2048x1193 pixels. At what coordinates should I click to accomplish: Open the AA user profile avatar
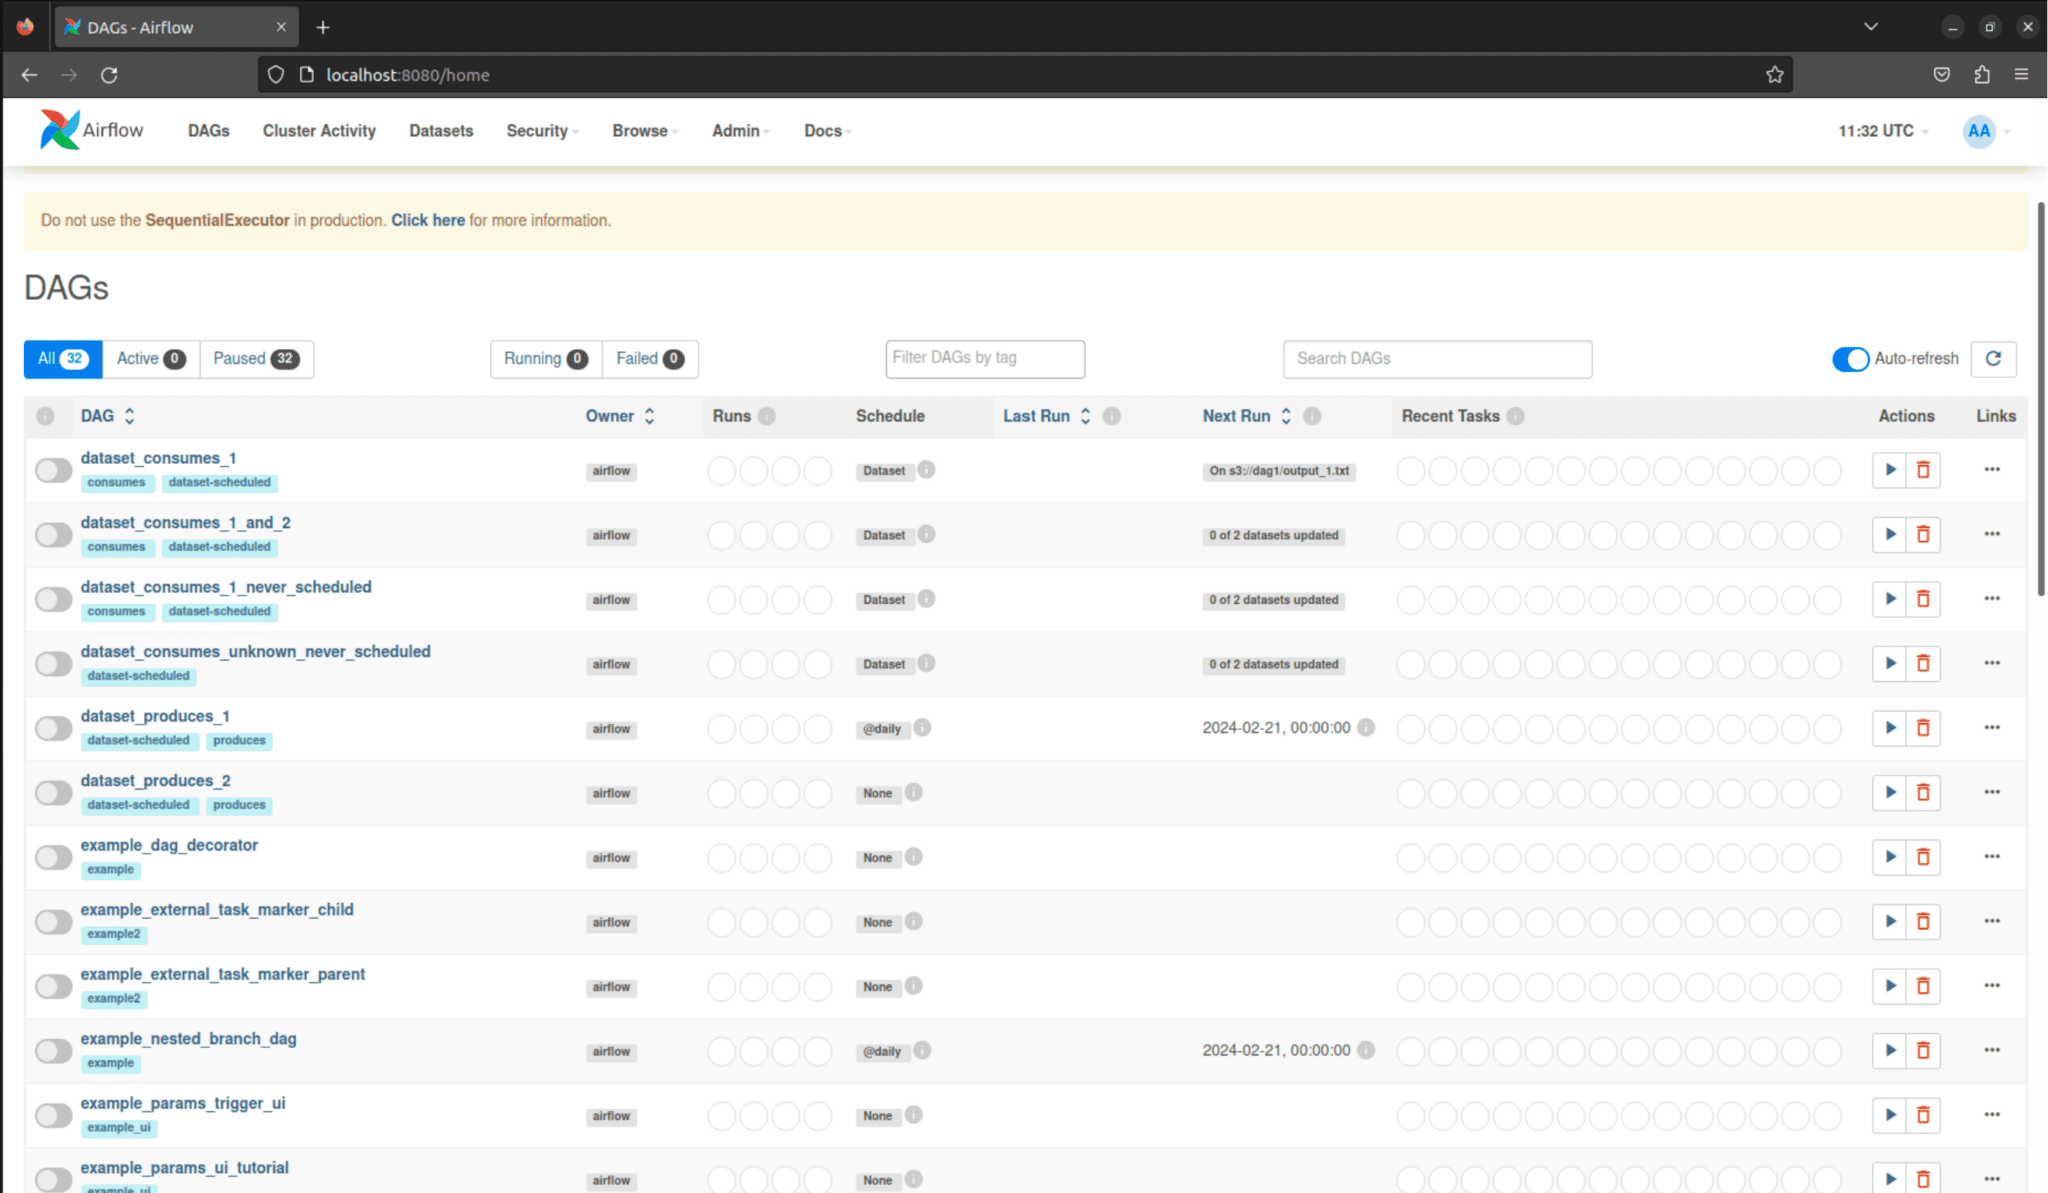click(1979, 131)
